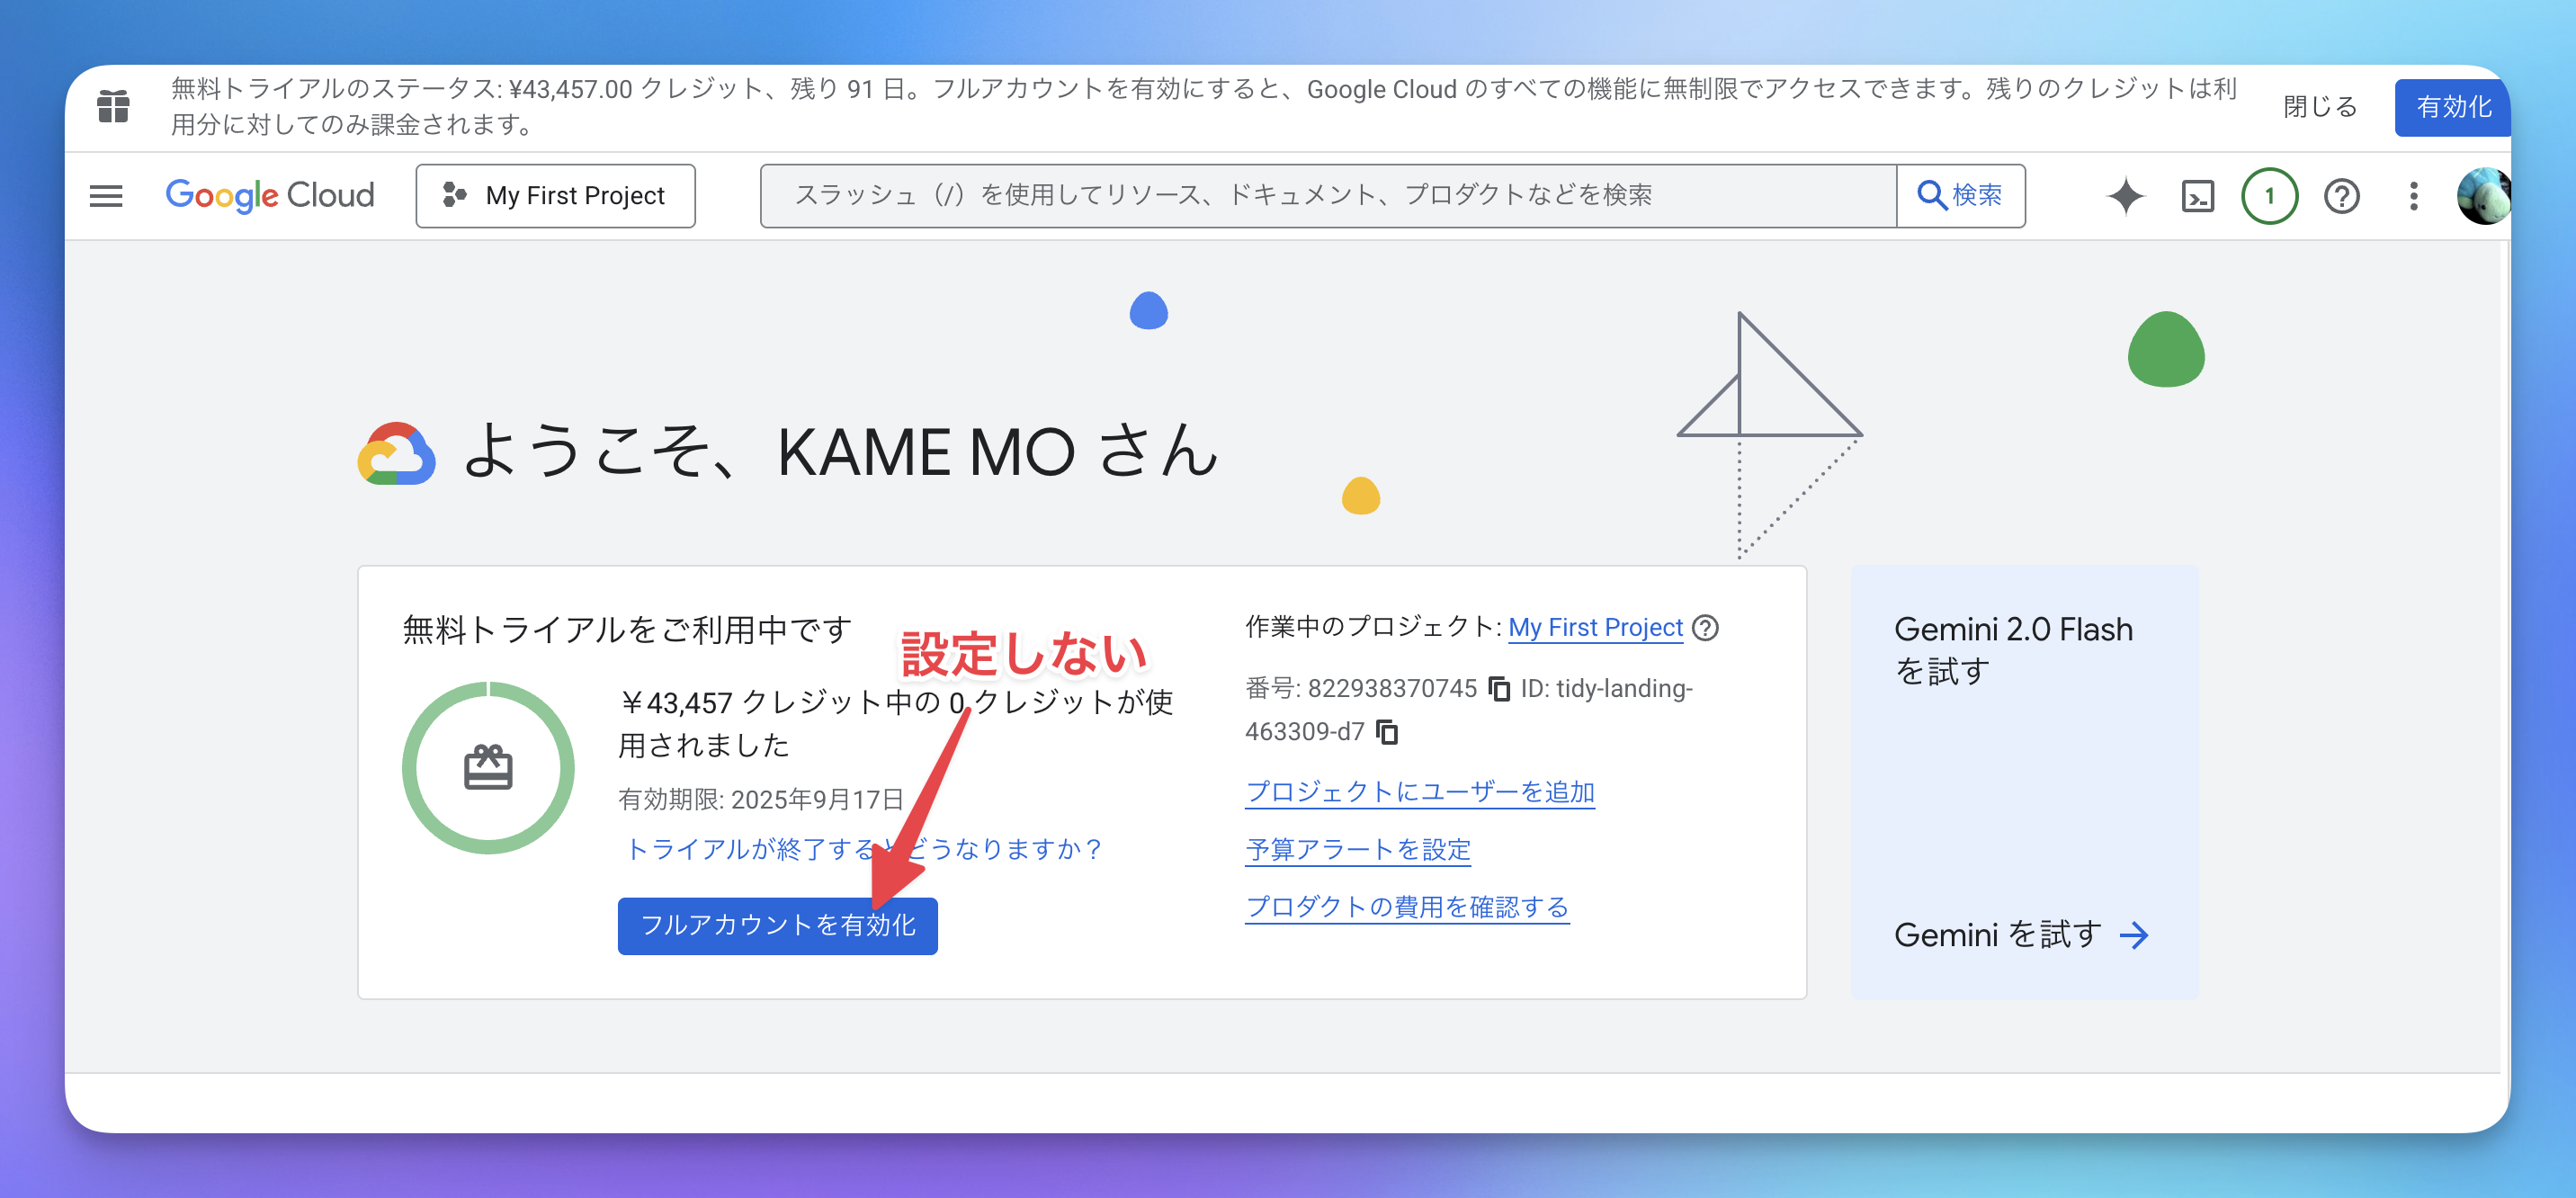Open the My First Project selector

(x=555, y=196)
